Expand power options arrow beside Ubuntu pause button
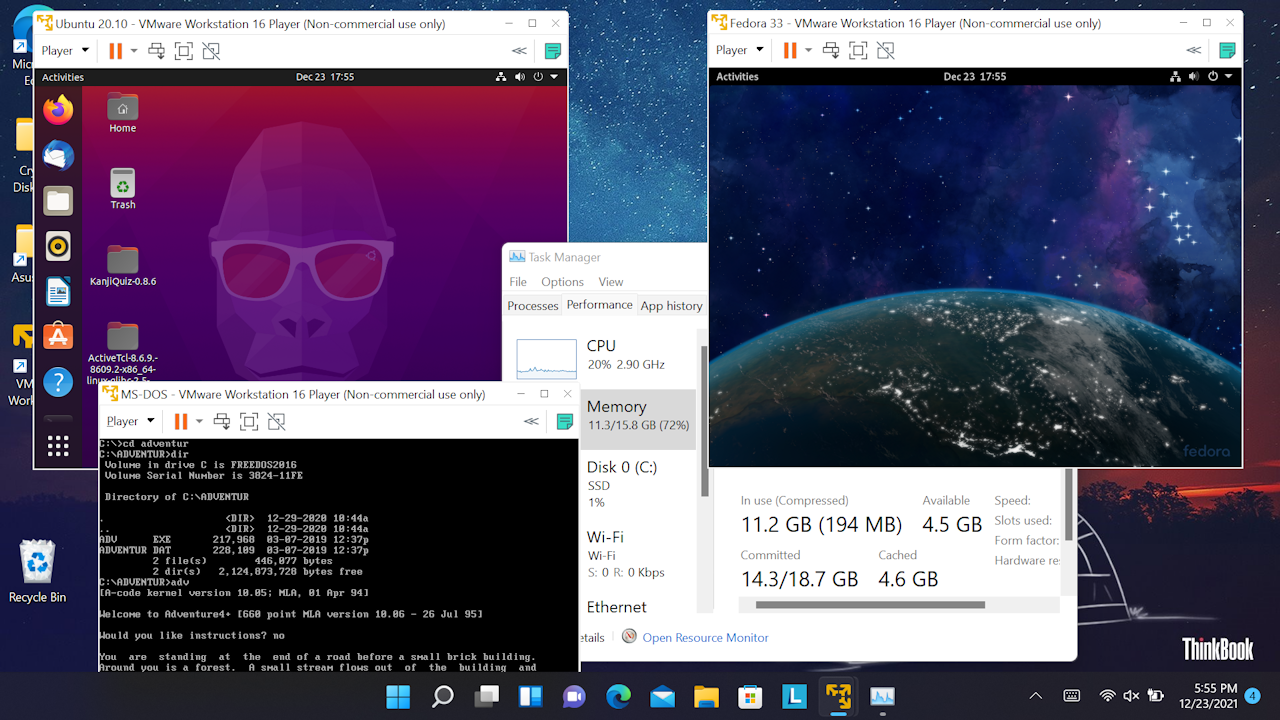1280x720 pixels. pos(134,51)
